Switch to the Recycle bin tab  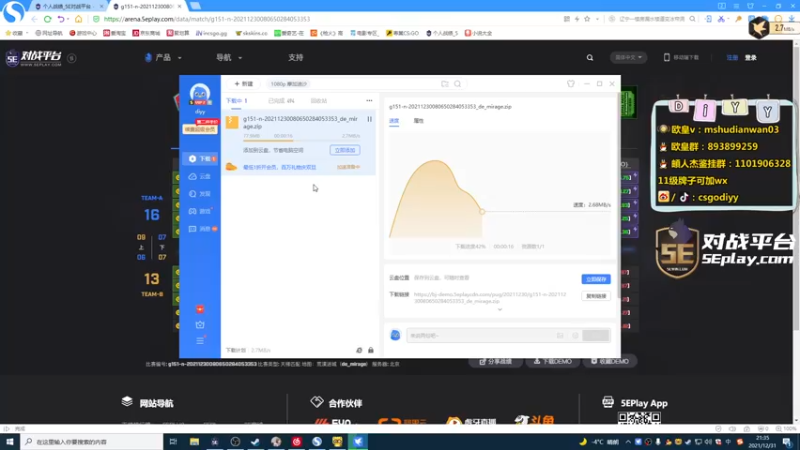coord(319,101)
